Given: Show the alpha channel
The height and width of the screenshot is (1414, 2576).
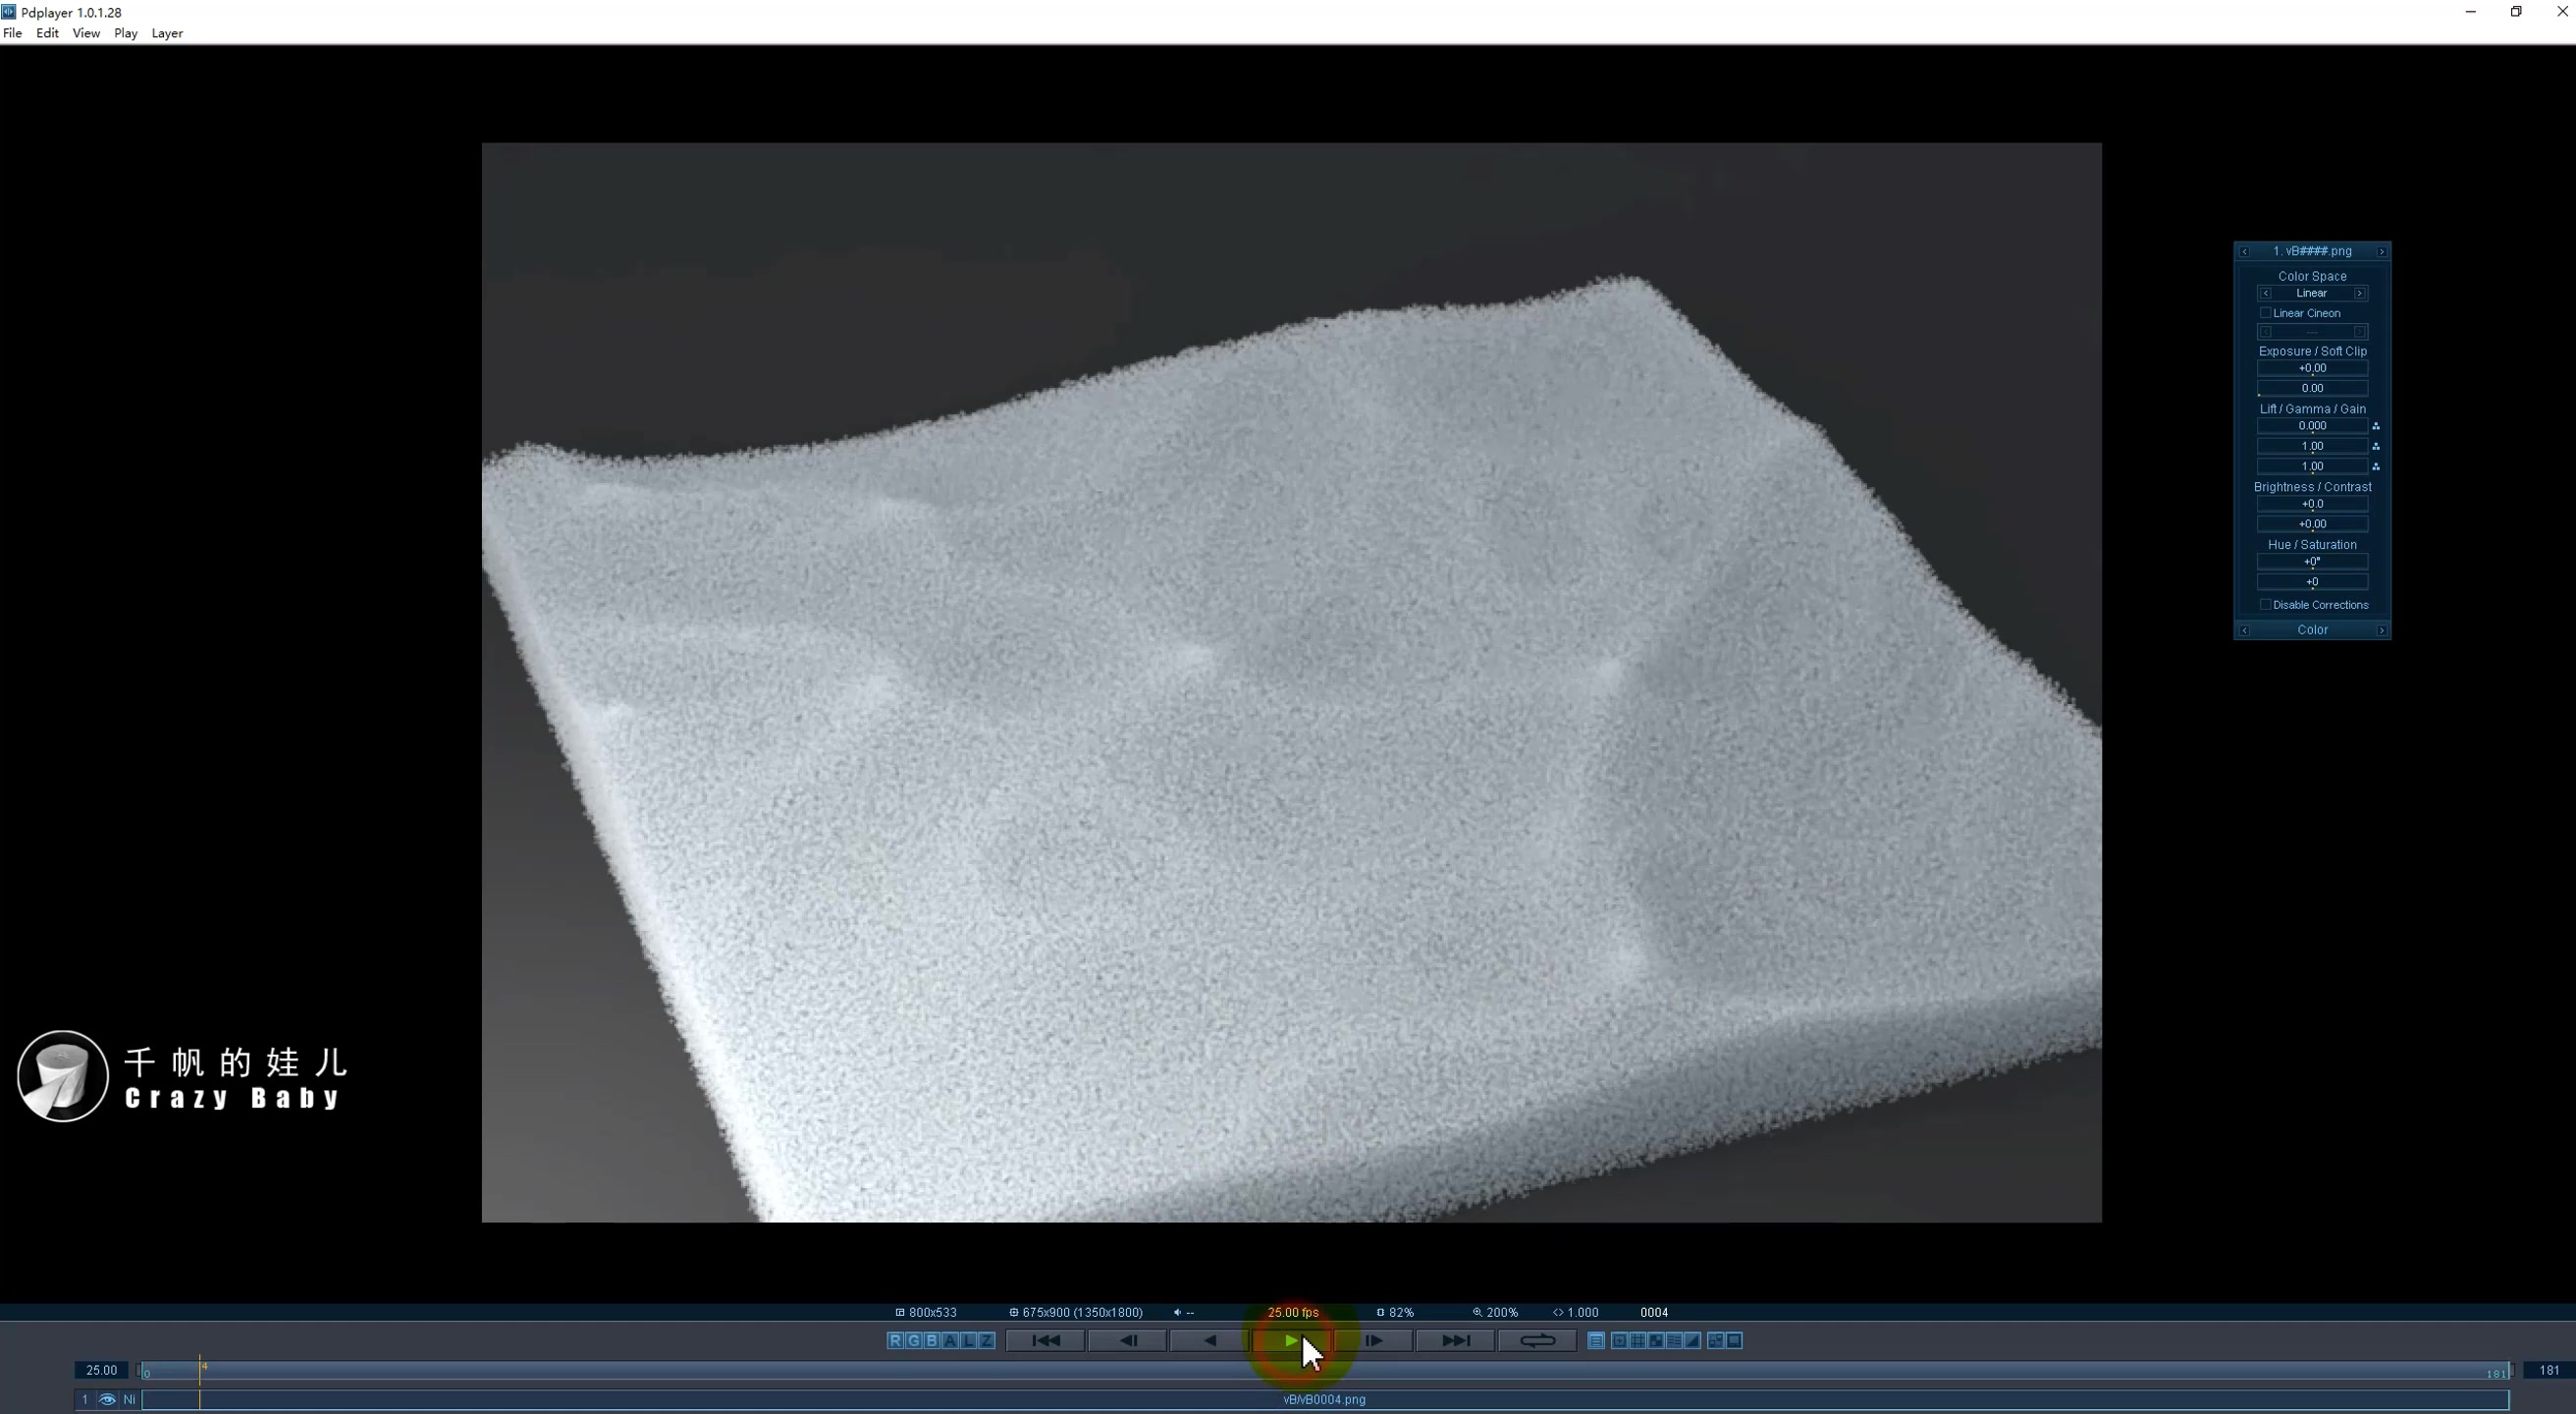Looking at the screenshot, I should coord(950,1341).
